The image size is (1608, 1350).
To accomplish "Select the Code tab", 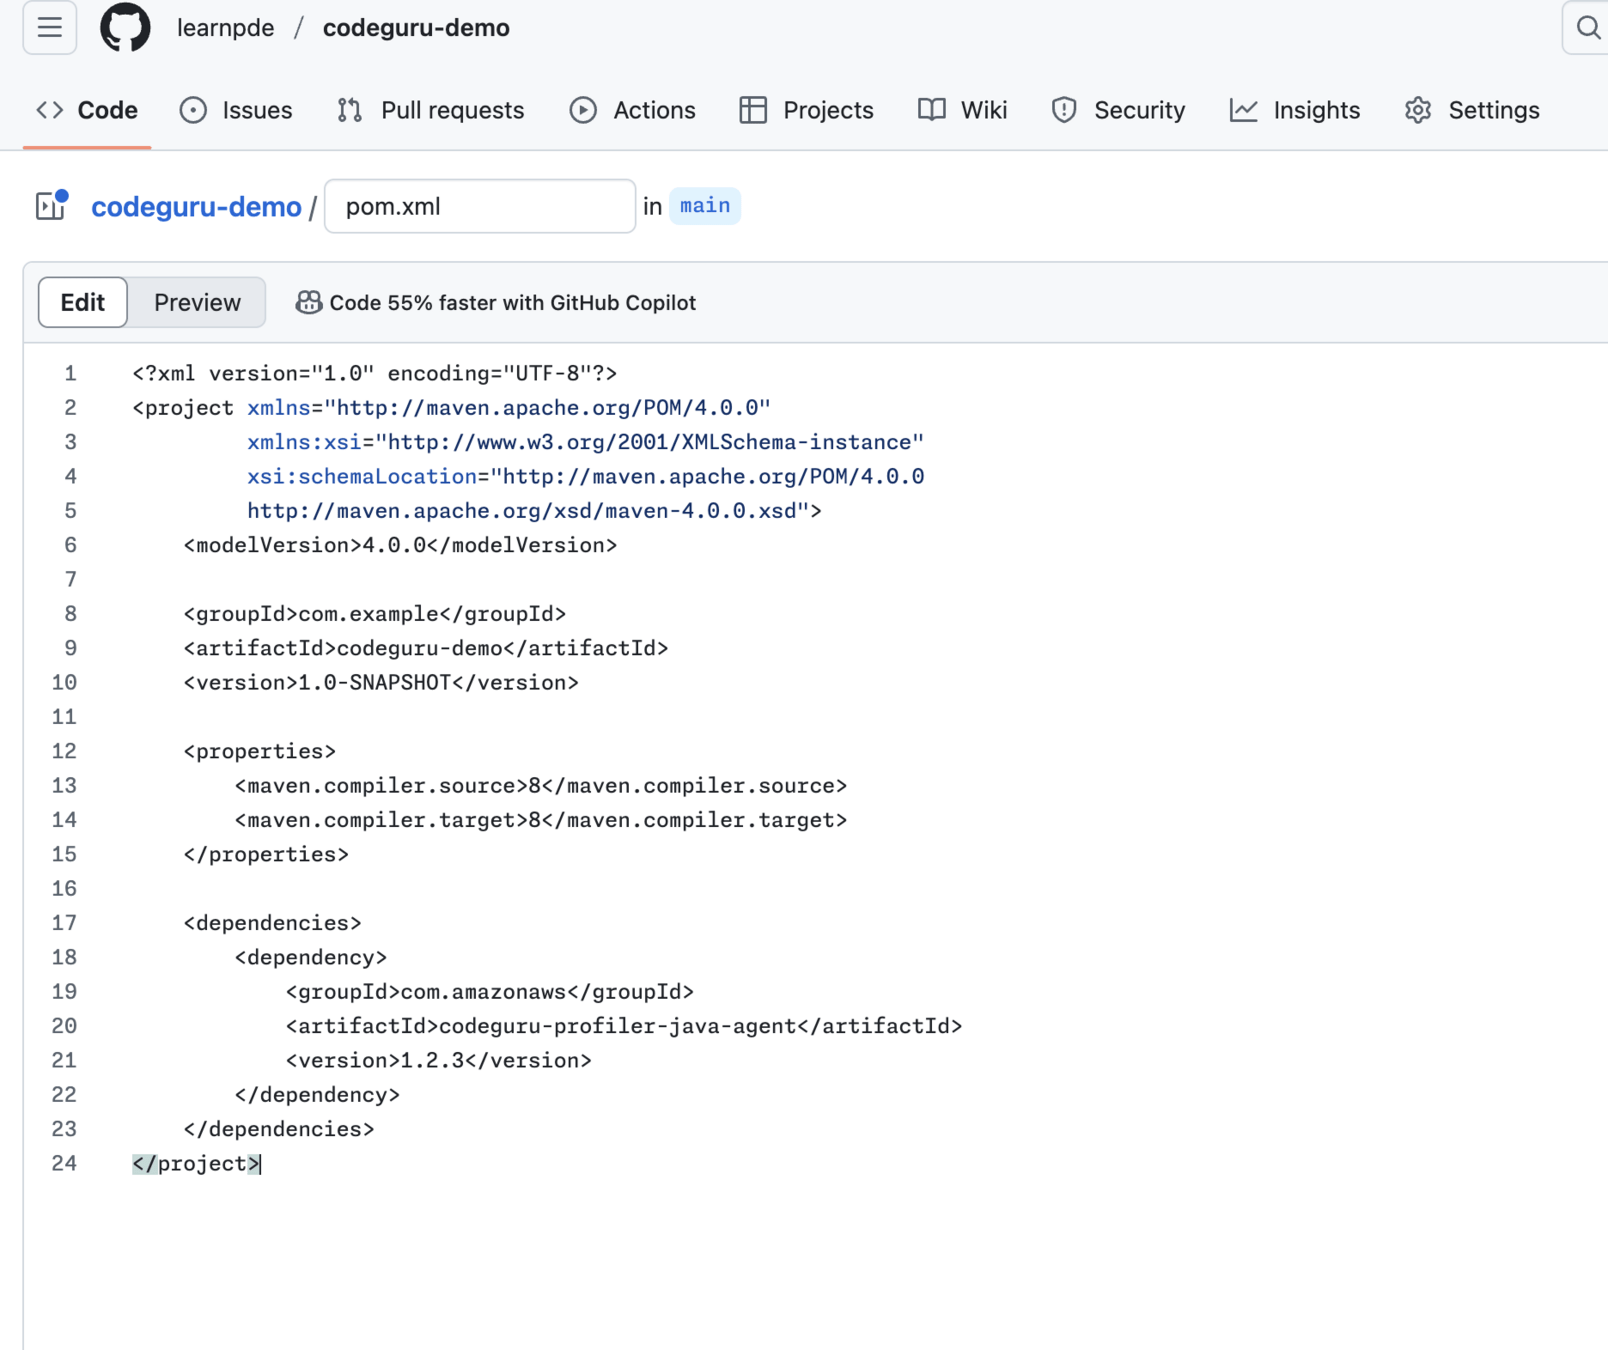I will pos(87,110).
